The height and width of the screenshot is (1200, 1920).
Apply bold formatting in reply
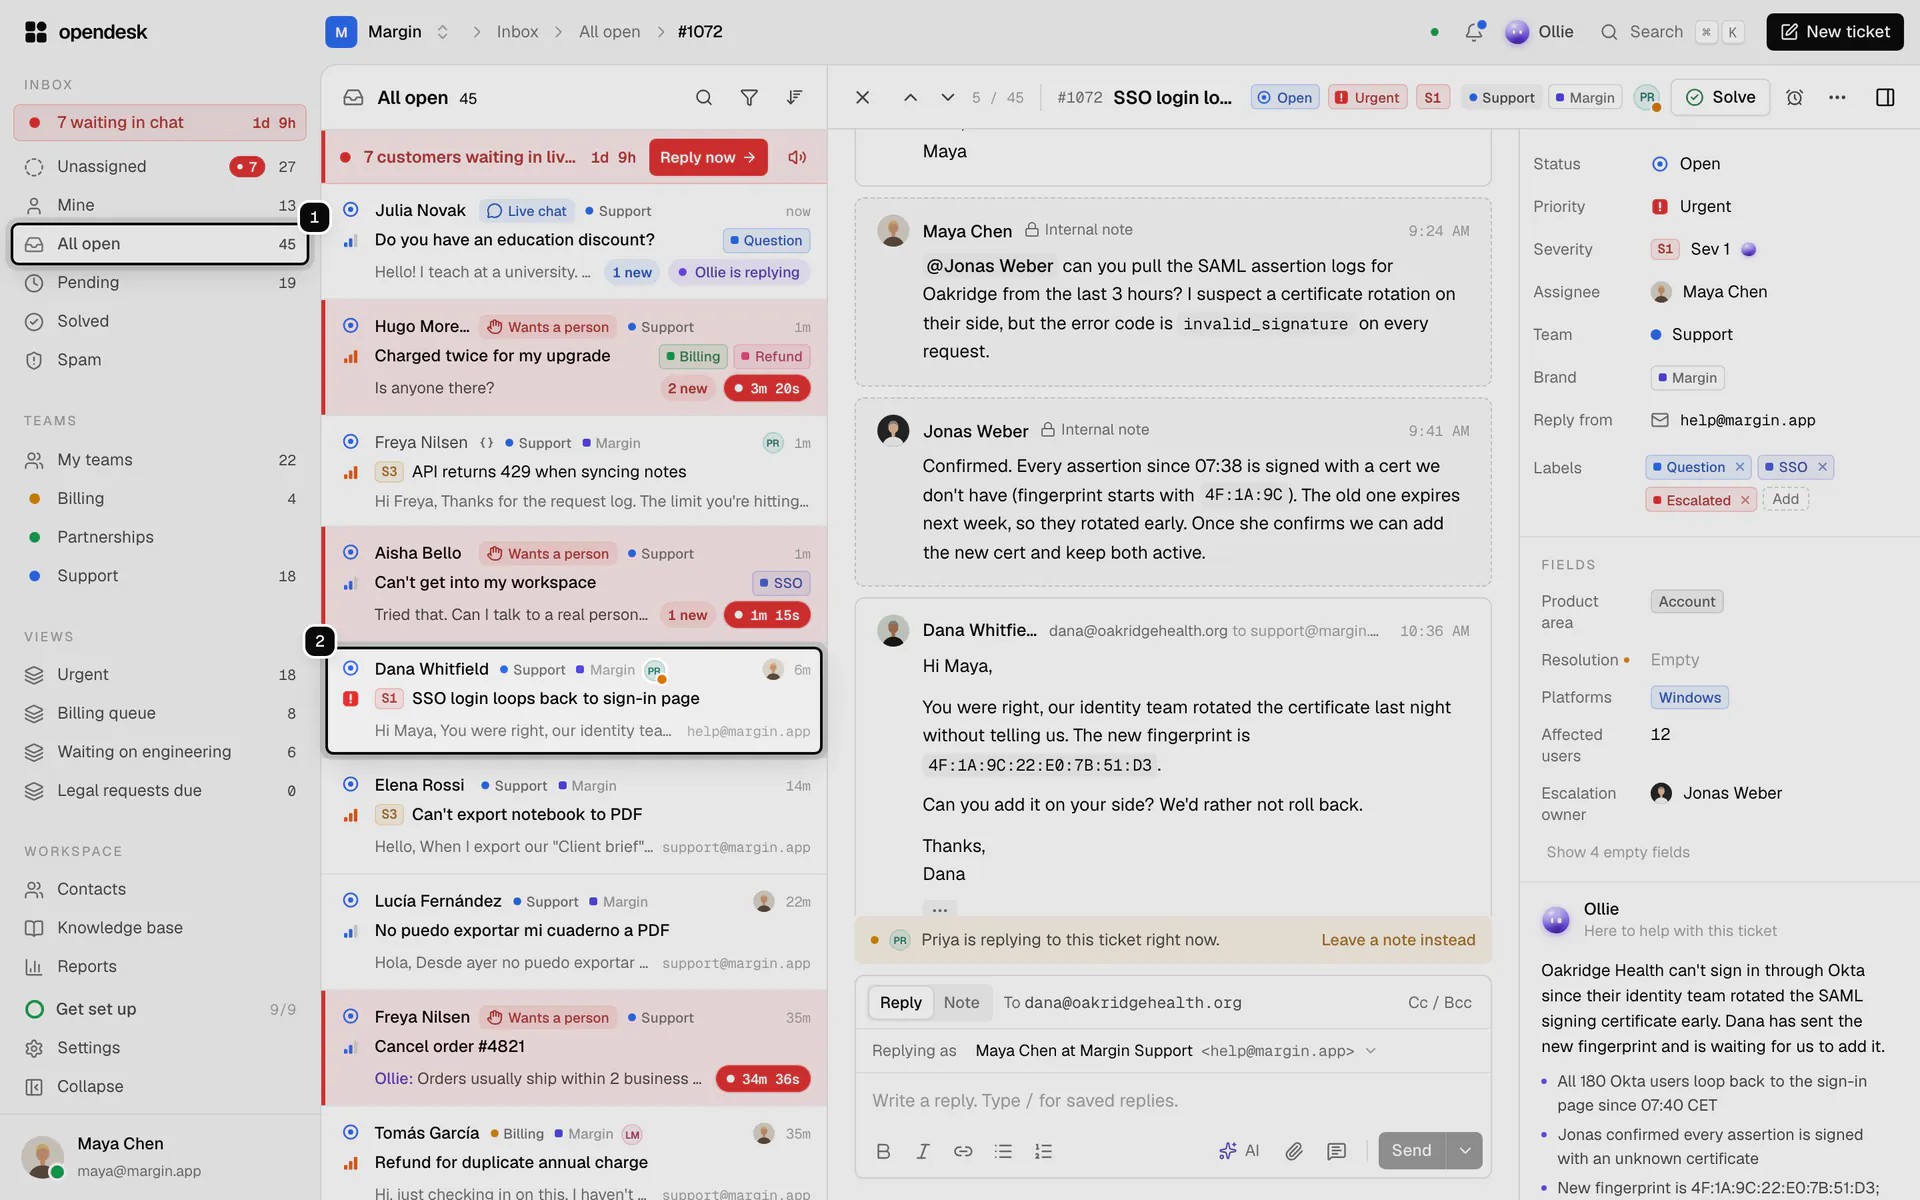coord(883,1152)
